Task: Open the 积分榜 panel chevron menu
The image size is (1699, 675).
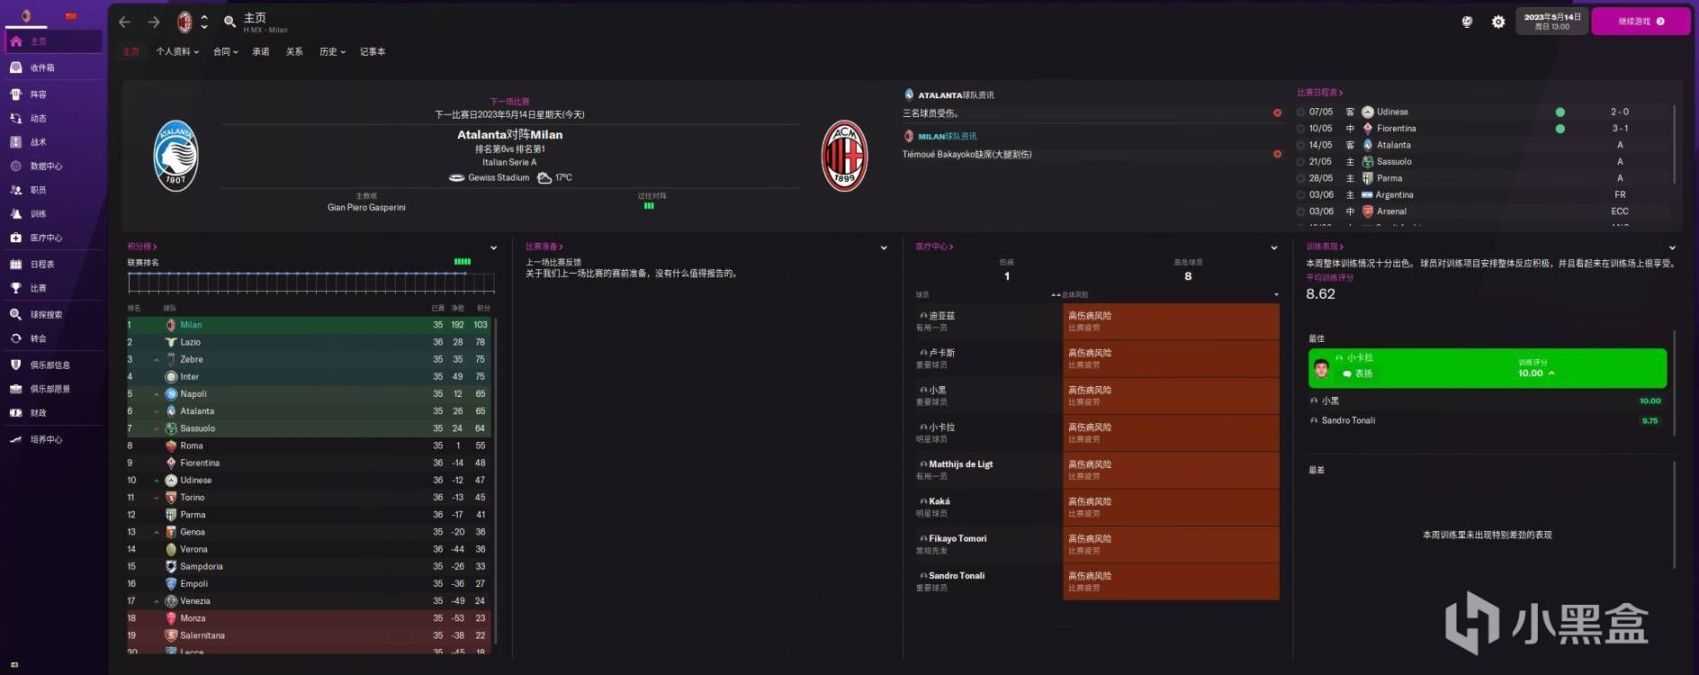Action: pos(493,248)
